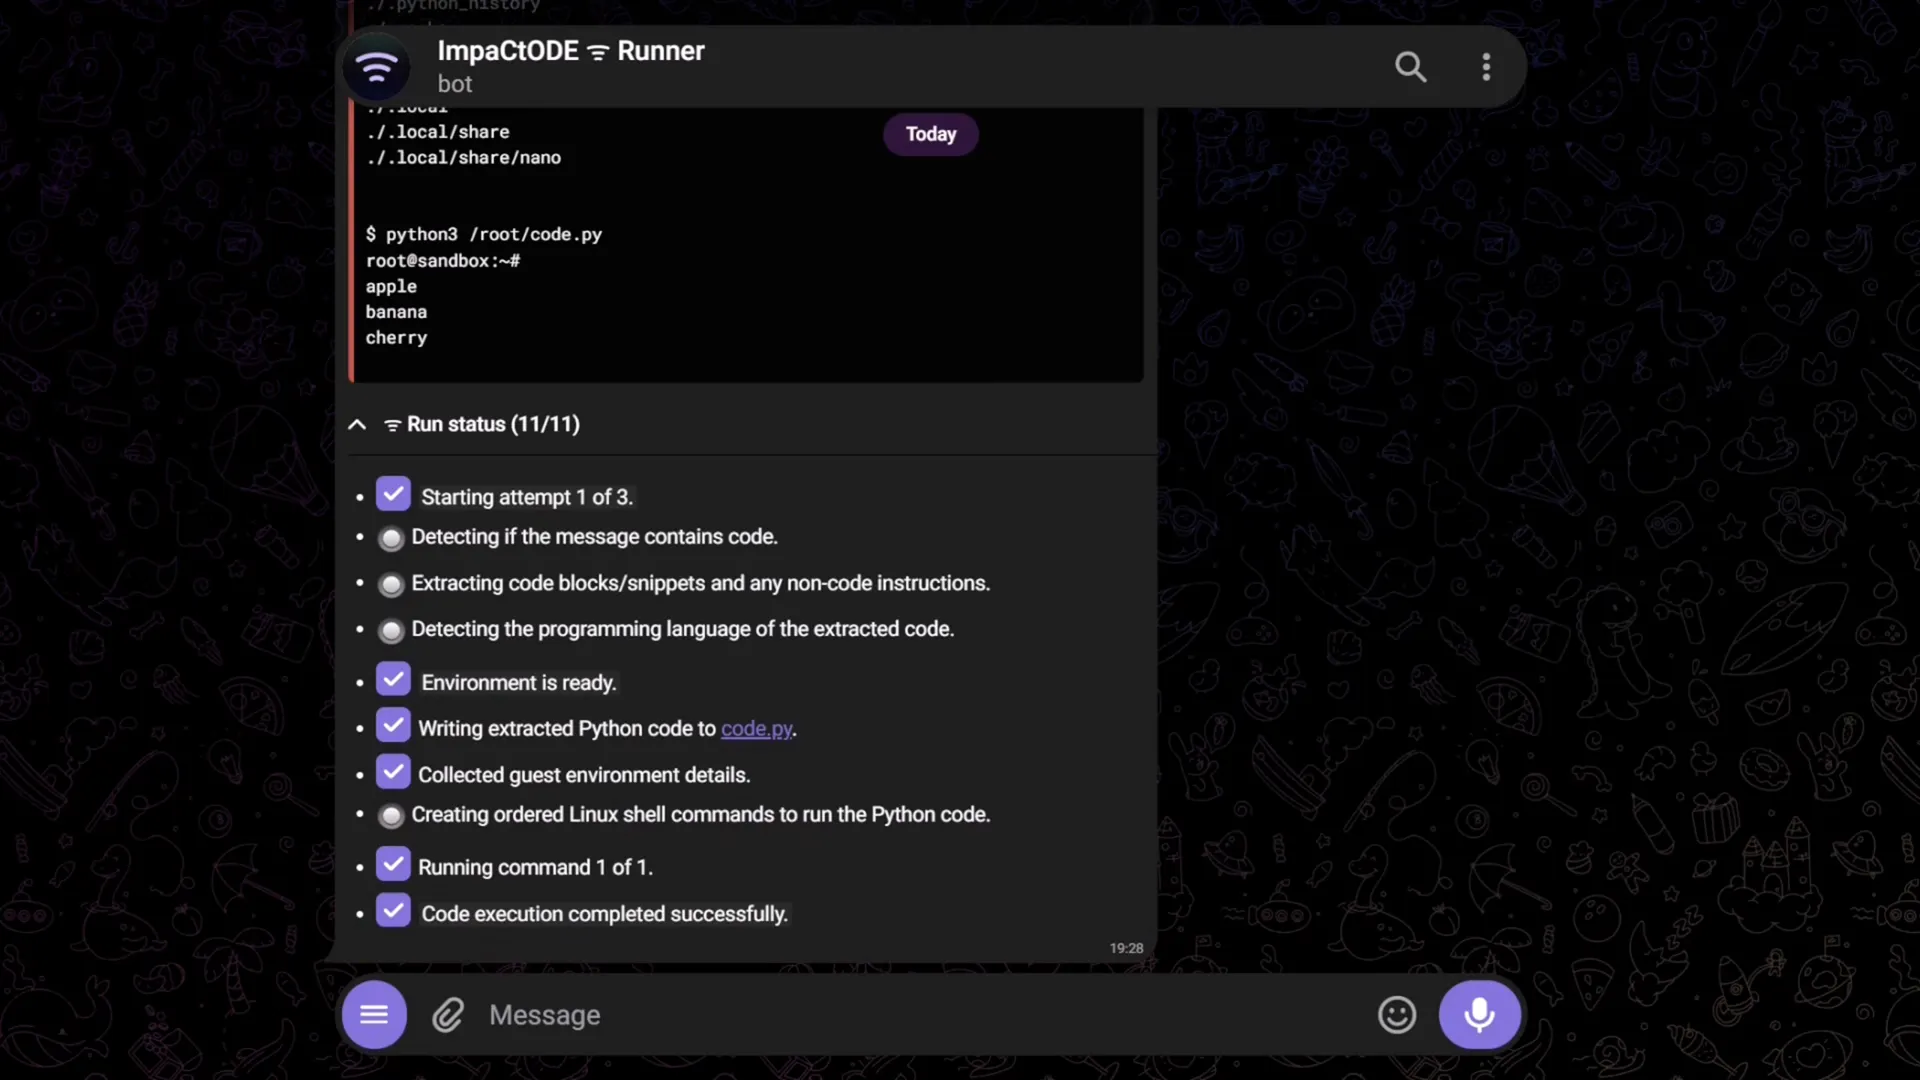Image resolution: width=1920 pixels, height=1080 pixels.
Task: Click the 'apple' output line
Action: (391, 286)
